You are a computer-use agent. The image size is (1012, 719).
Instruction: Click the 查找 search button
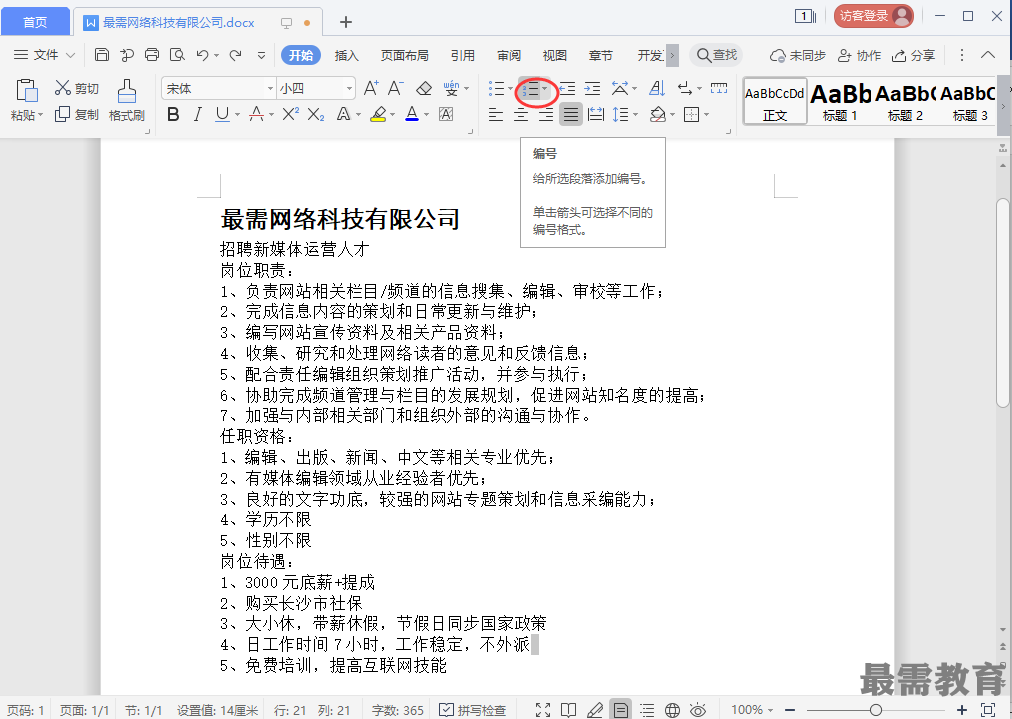716,56
